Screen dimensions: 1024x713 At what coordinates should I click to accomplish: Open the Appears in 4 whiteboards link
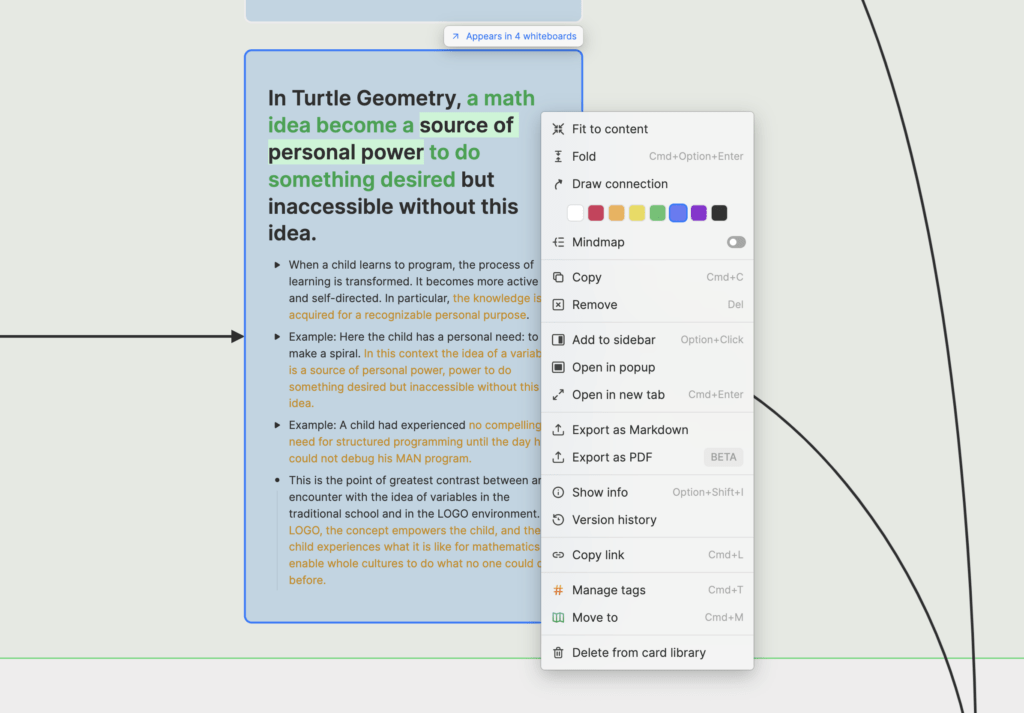[513, 37]
